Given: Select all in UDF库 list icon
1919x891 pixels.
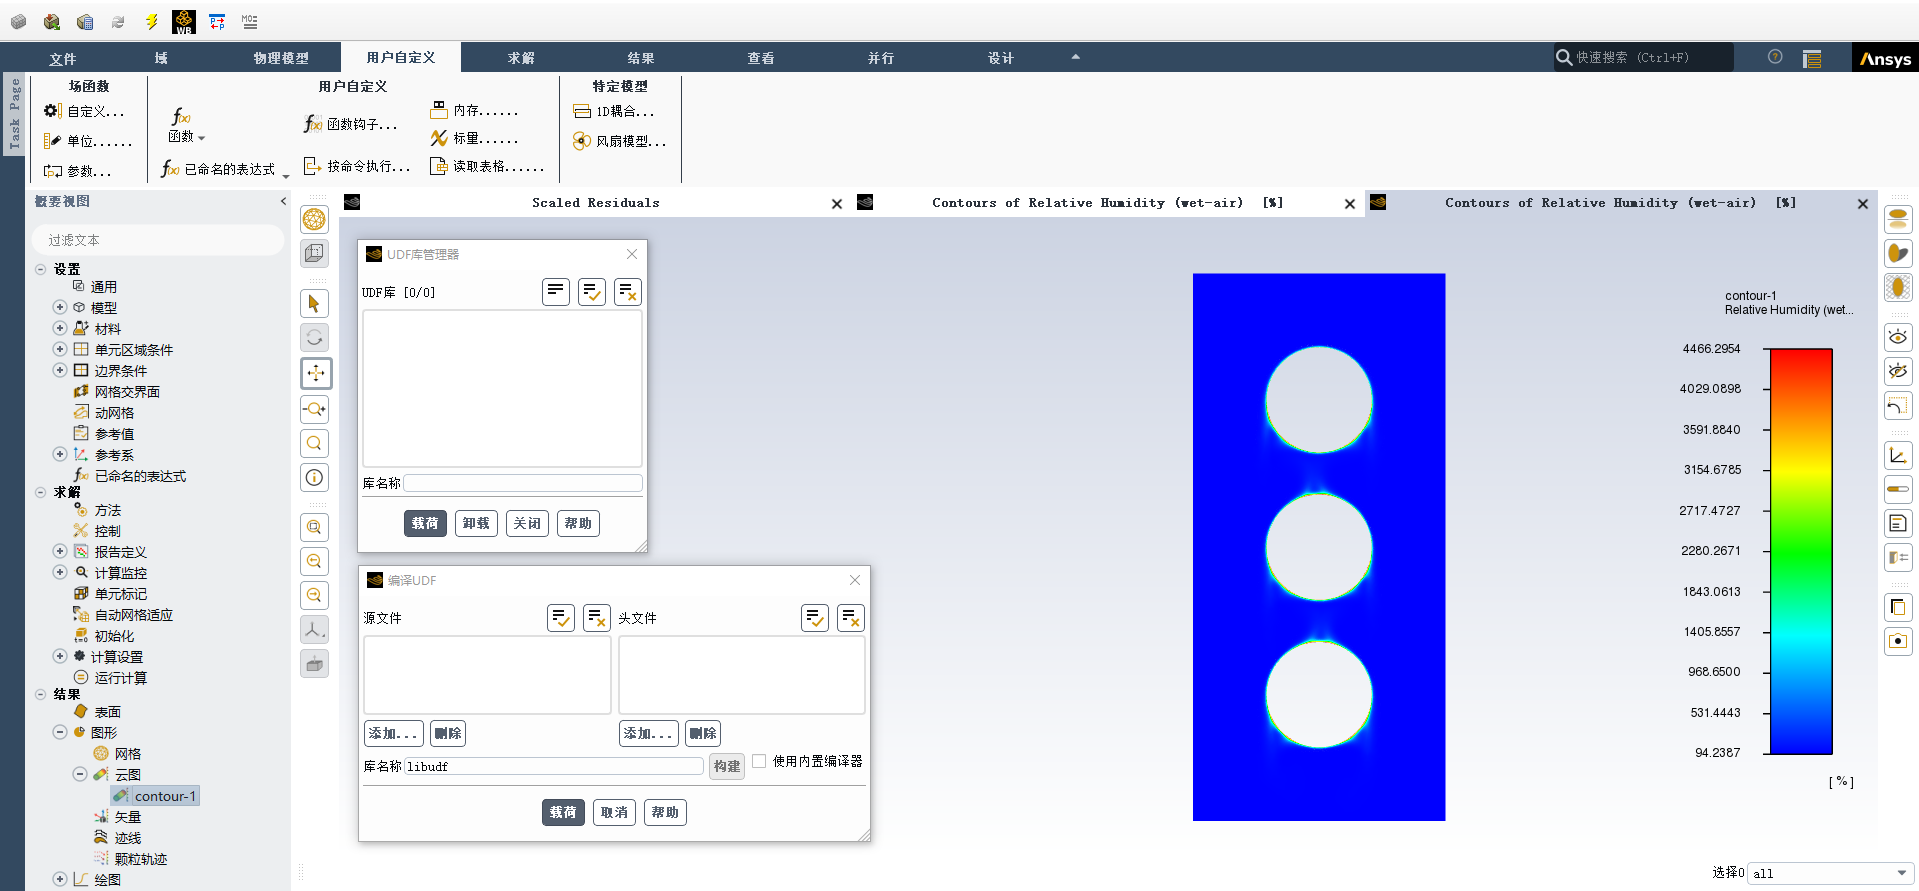Looking at the screenshot, I should pyautogui.click(x=592, y=292).
